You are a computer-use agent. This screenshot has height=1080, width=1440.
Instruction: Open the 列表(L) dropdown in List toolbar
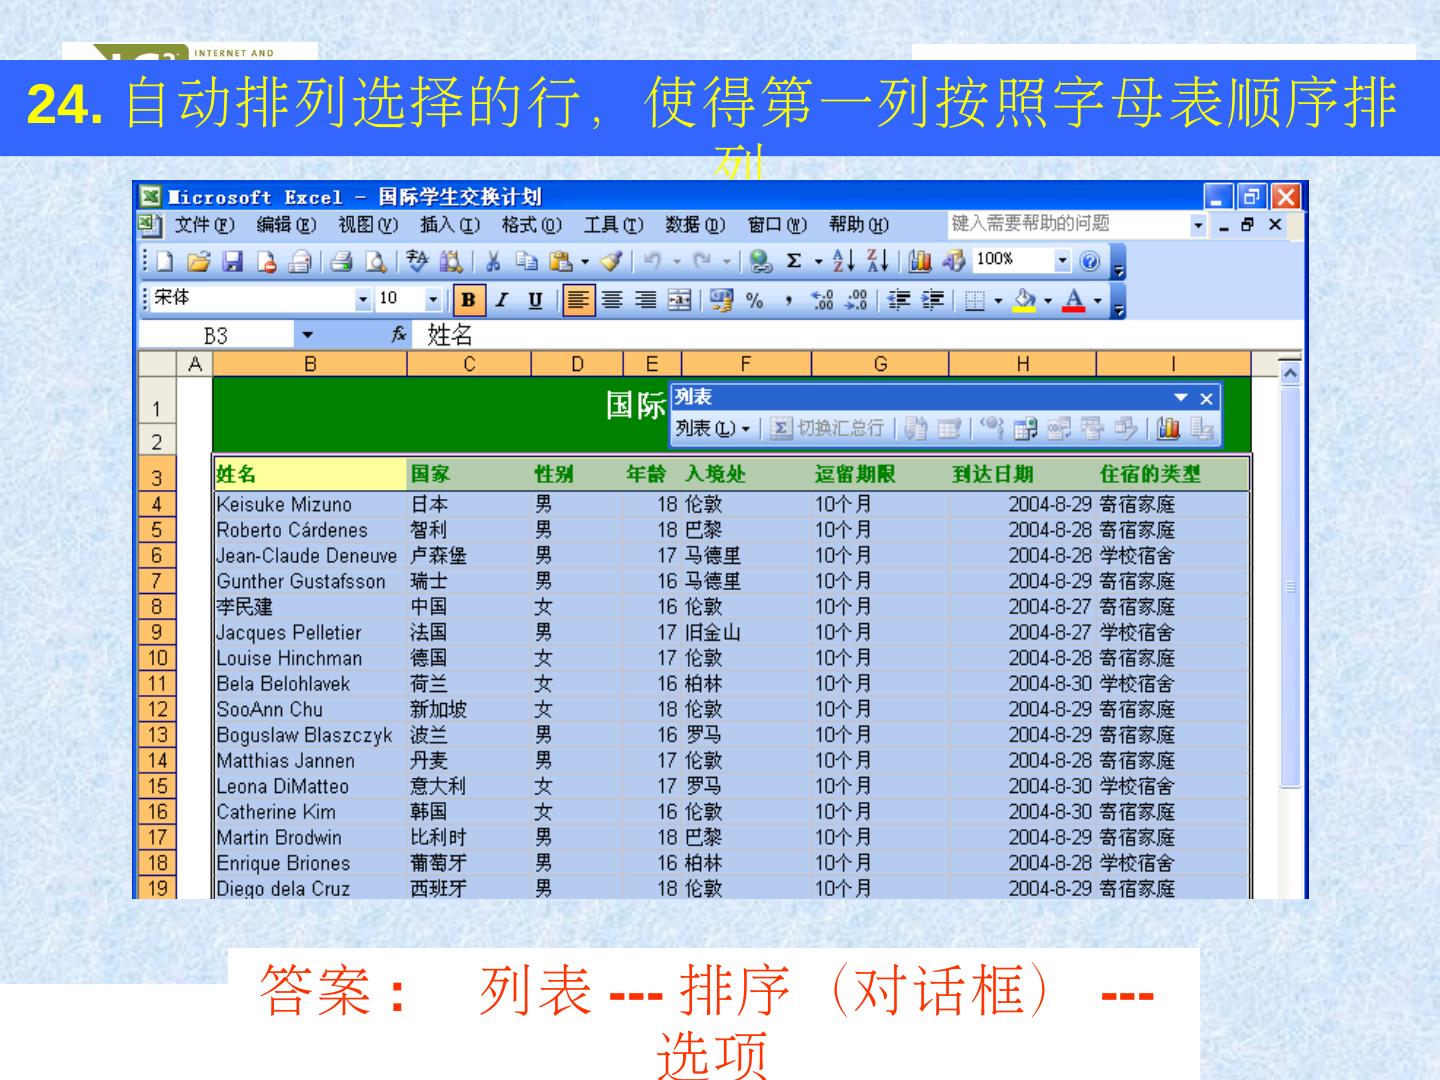[712, 429]
